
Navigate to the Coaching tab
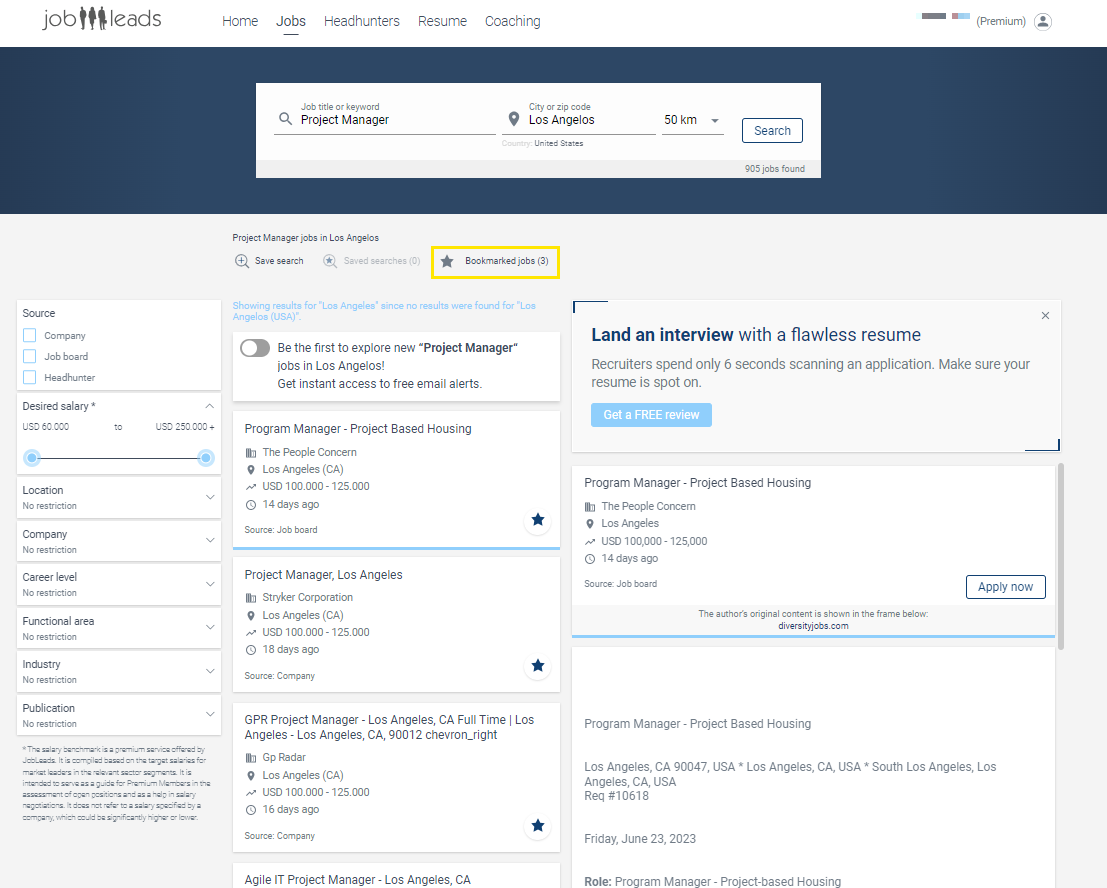513,21
